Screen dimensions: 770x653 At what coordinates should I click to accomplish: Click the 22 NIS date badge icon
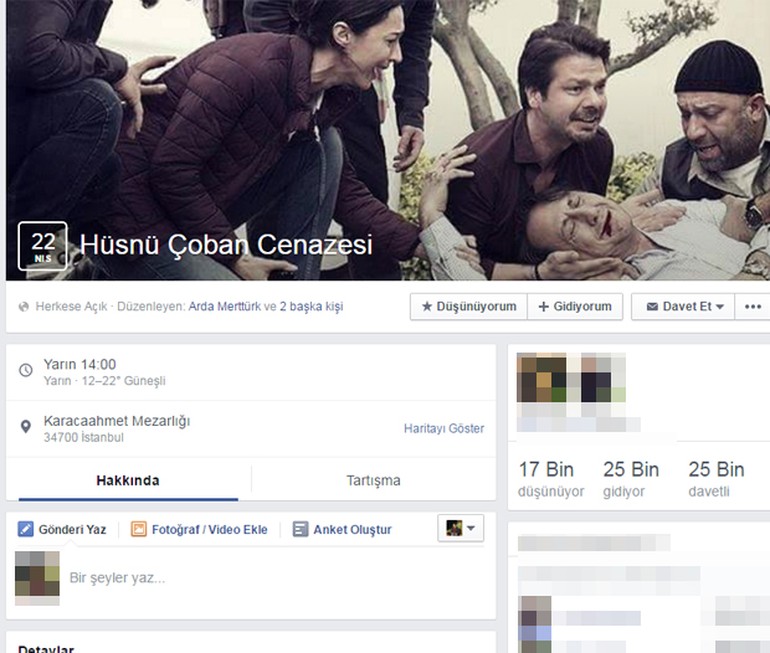tap(42, 246)
